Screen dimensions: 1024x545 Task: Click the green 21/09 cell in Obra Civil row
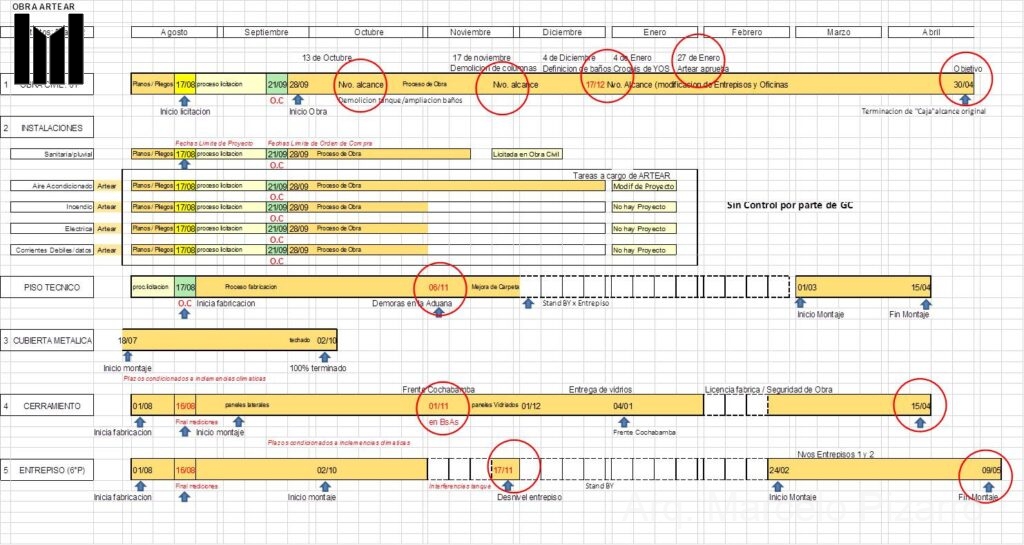pyautogui.click(x=277, y=85)
